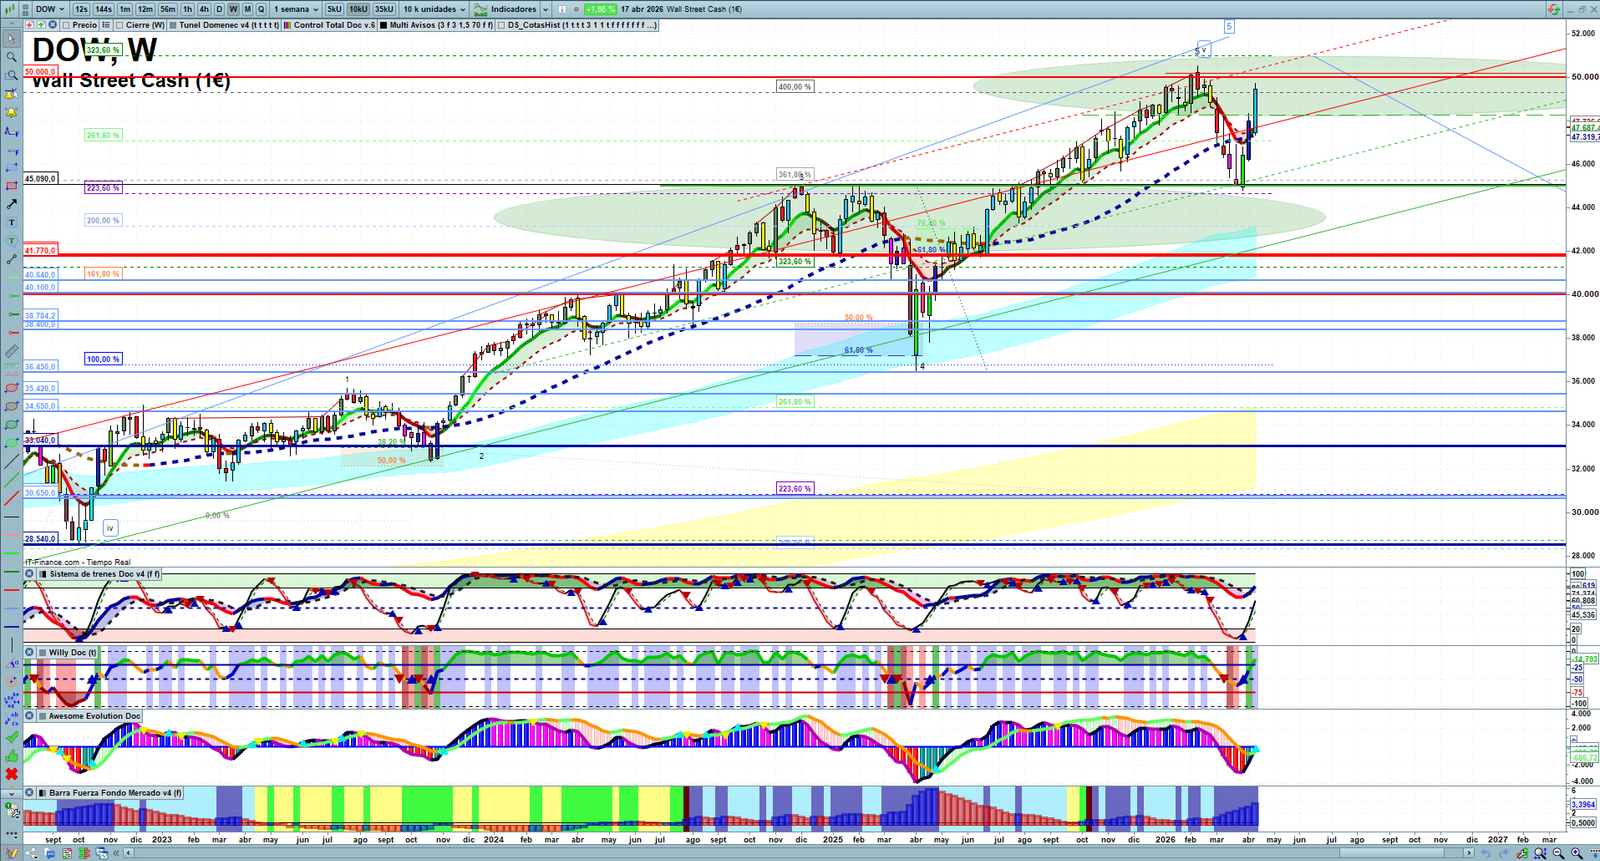Toggle the 5kU units button

(335, 9)
